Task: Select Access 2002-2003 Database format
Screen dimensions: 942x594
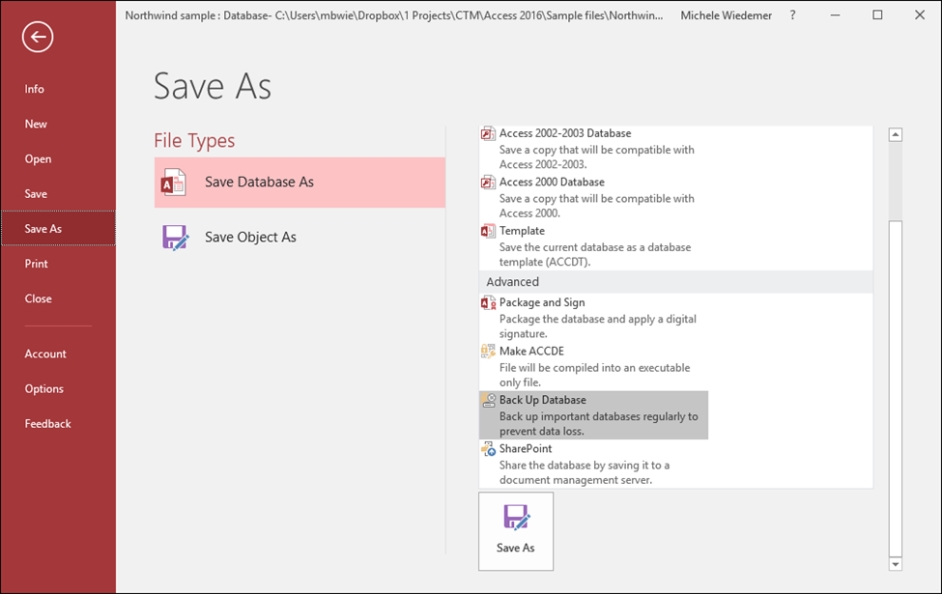Action: point(594,148)
